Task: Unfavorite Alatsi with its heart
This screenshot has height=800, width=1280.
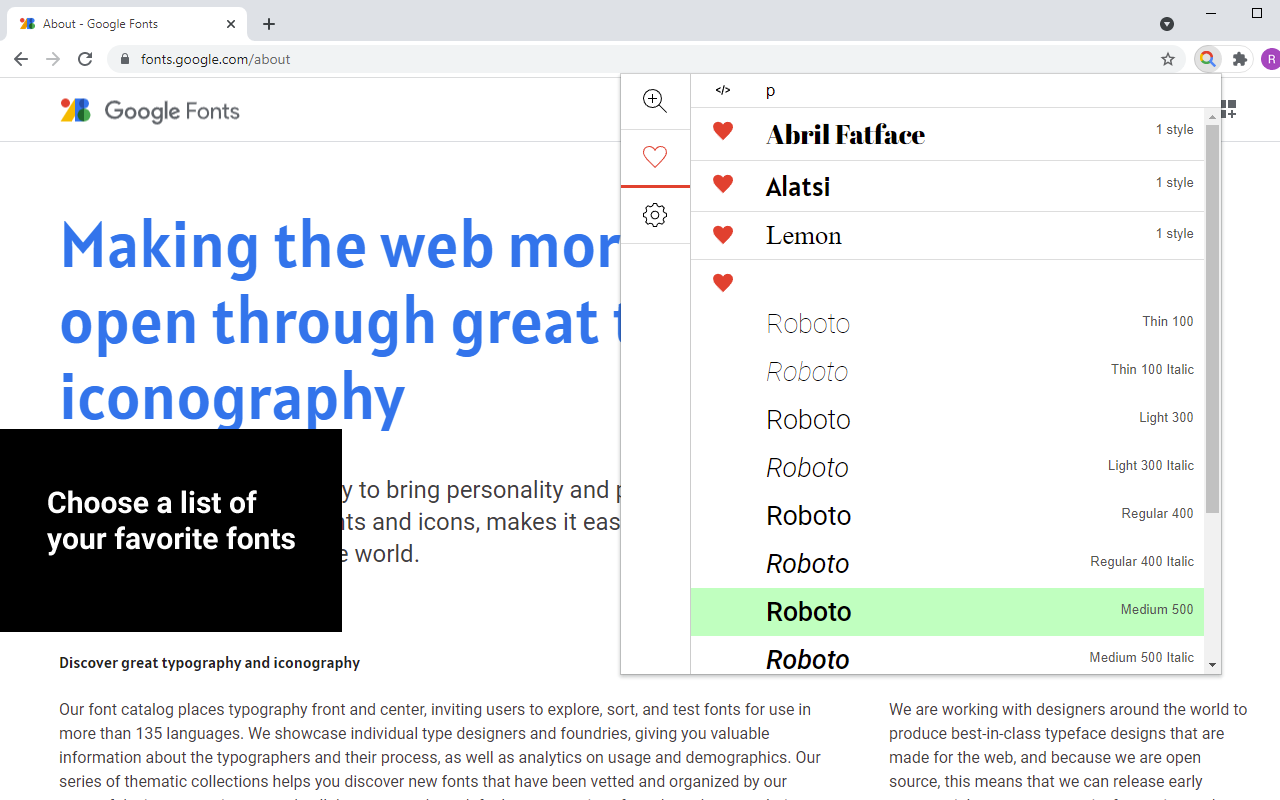Action: click(x=723, y=183)
